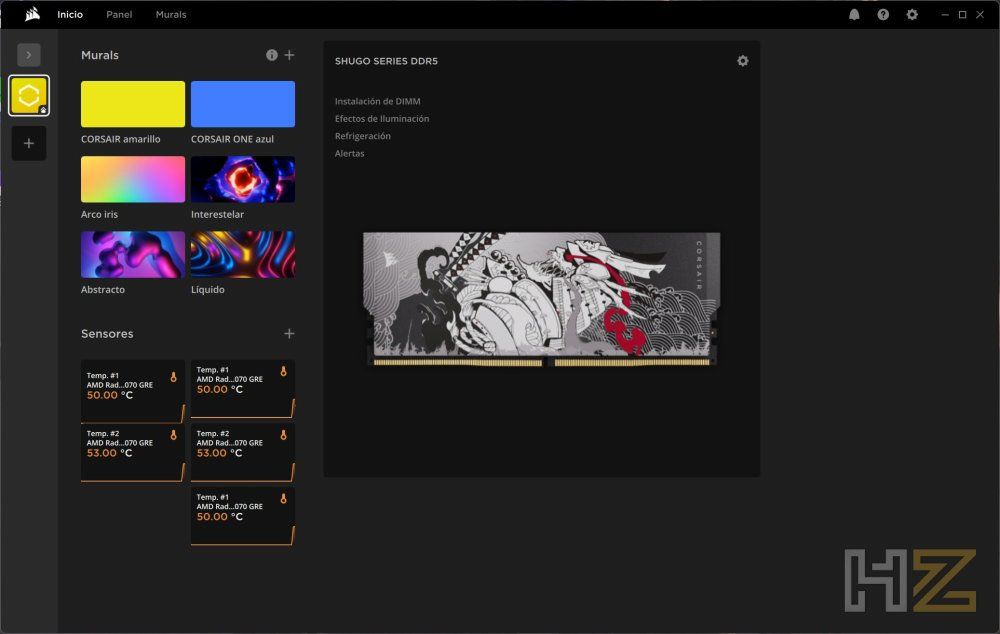Switch to the Murals tab
1000x634 pixels.
tap(171, 14)
